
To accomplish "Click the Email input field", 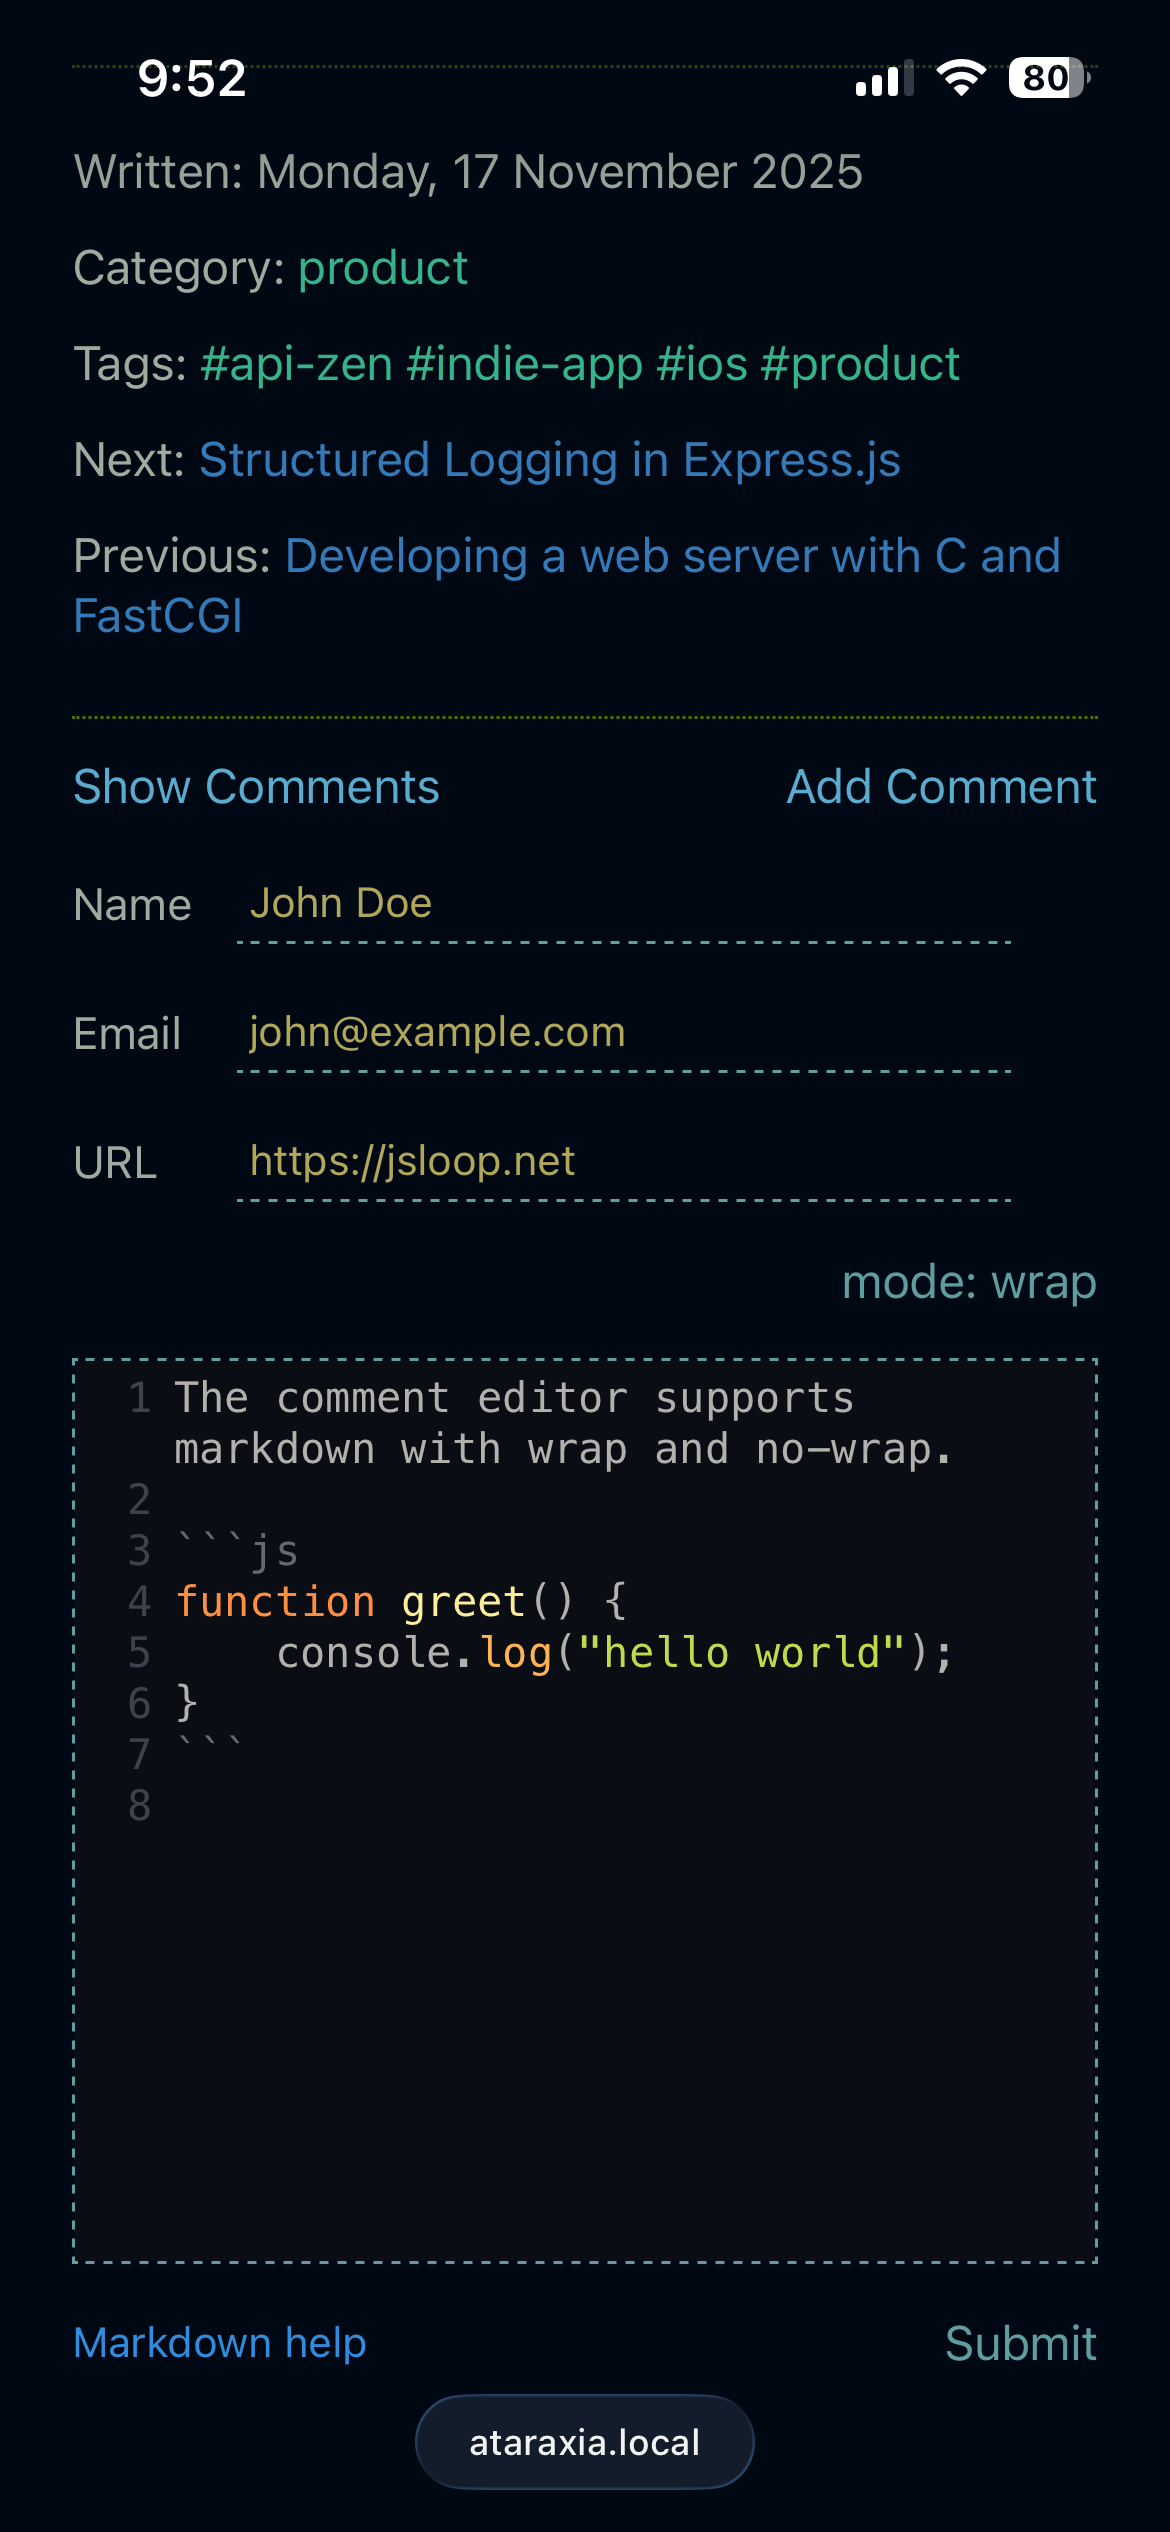I will (x=624, y=1033).
